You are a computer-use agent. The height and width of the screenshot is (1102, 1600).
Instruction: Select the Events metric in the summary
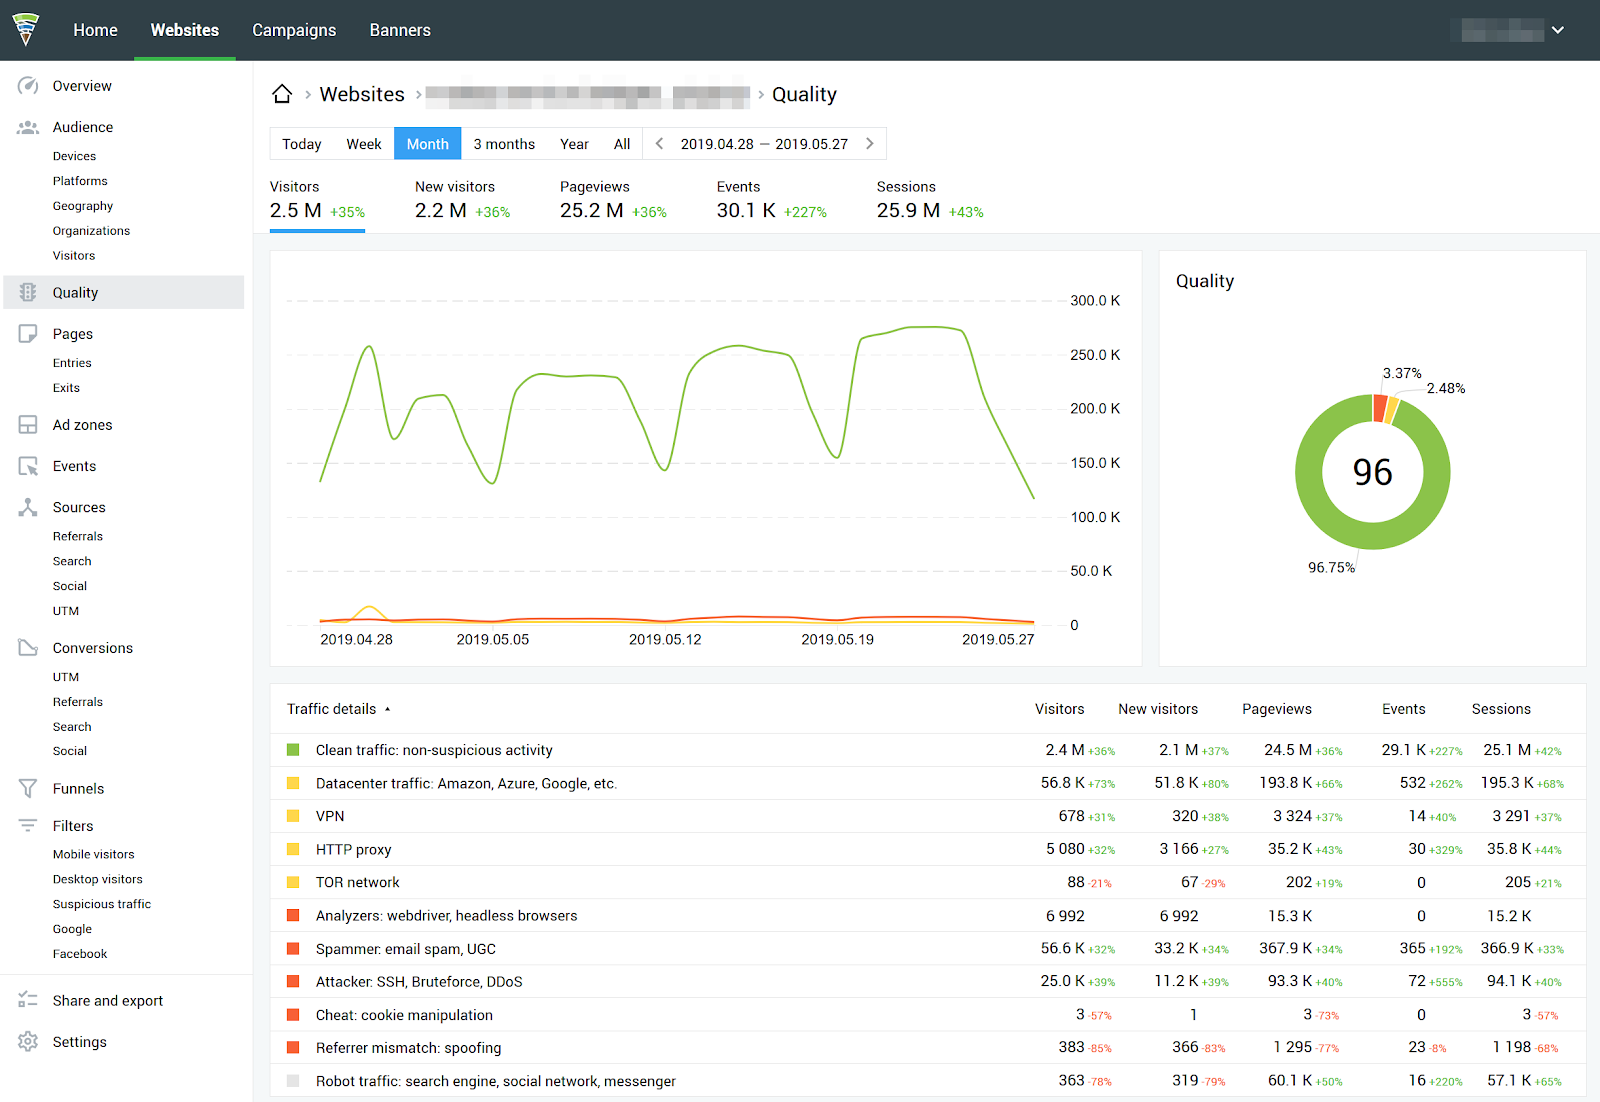click(772, 201)
